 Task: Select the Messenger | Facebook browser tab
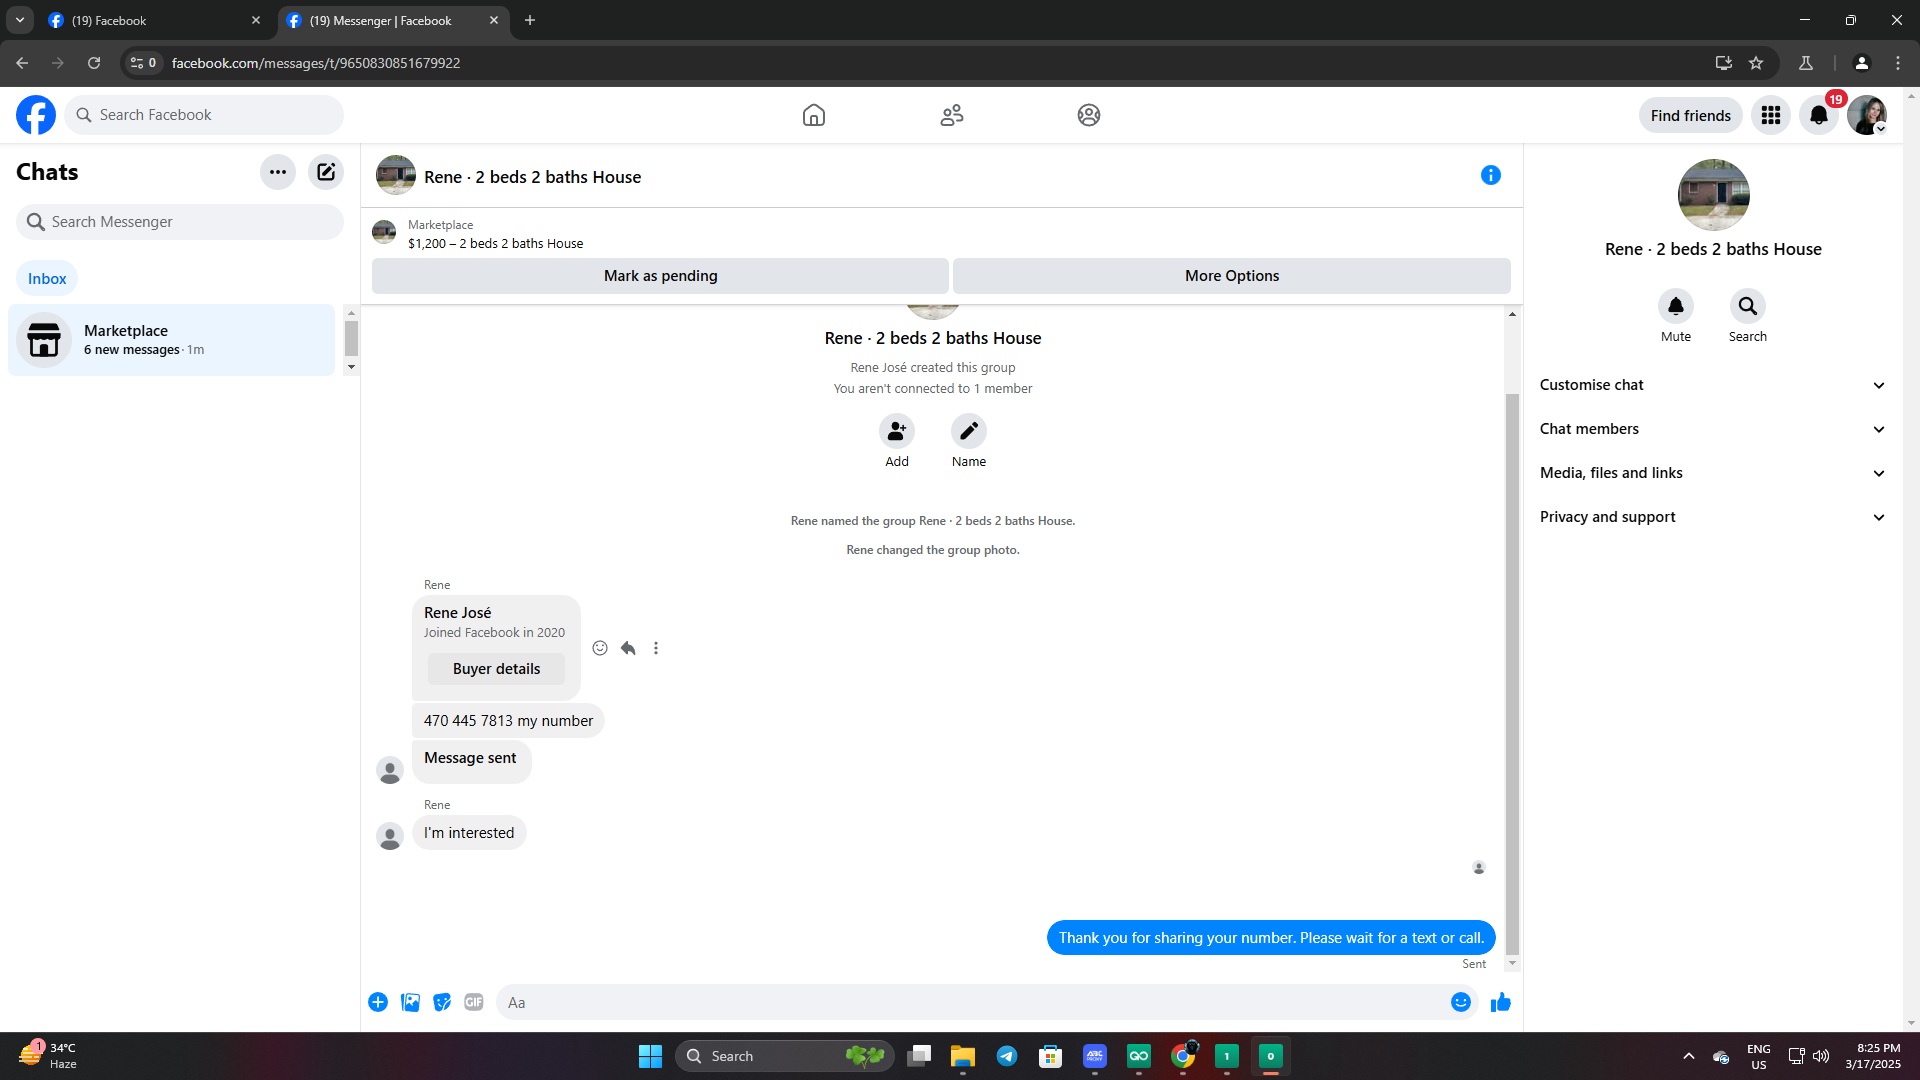[x=392, y=20]
